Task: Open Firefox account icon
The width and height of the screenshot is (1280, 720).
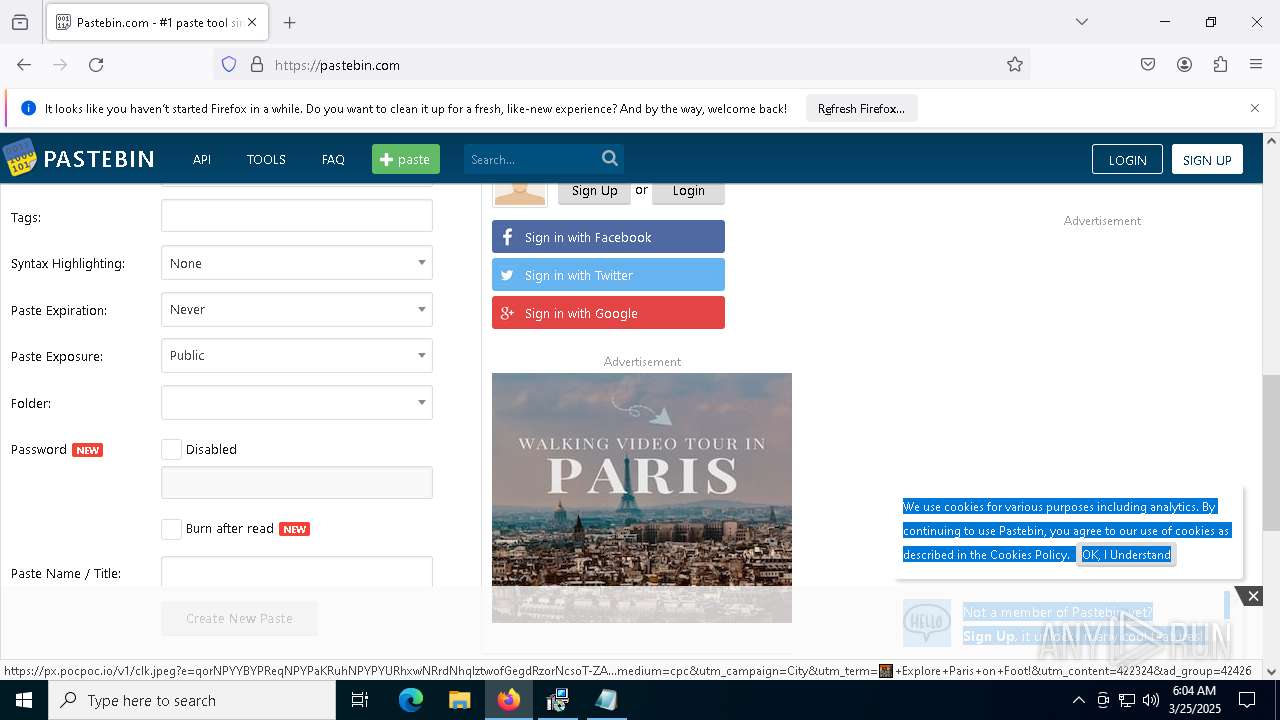Action: 1184,64
